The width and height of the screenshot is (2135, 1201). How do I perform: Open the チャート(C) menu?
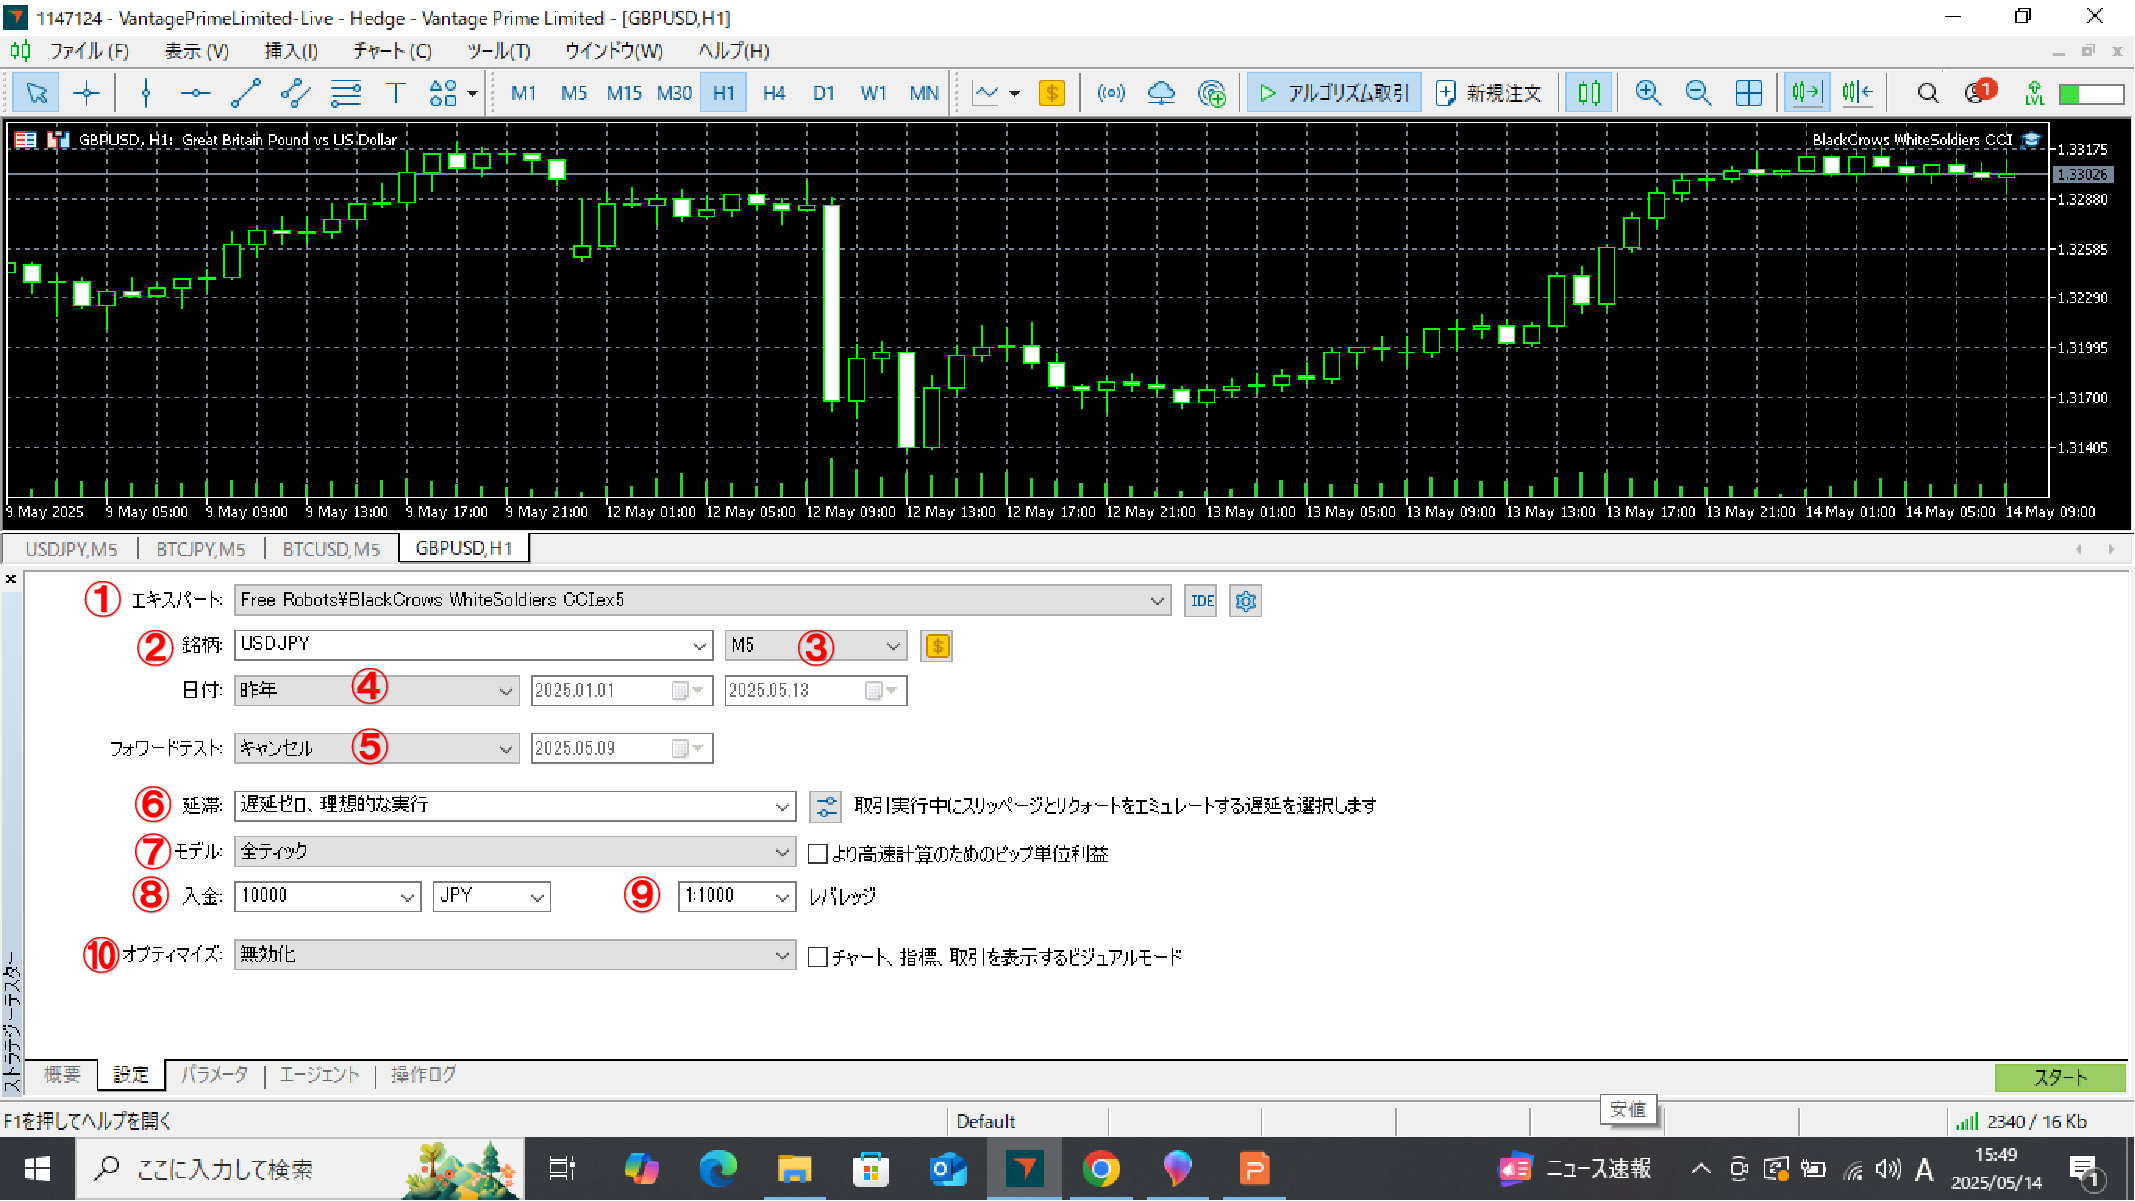[x=391, y=51]
